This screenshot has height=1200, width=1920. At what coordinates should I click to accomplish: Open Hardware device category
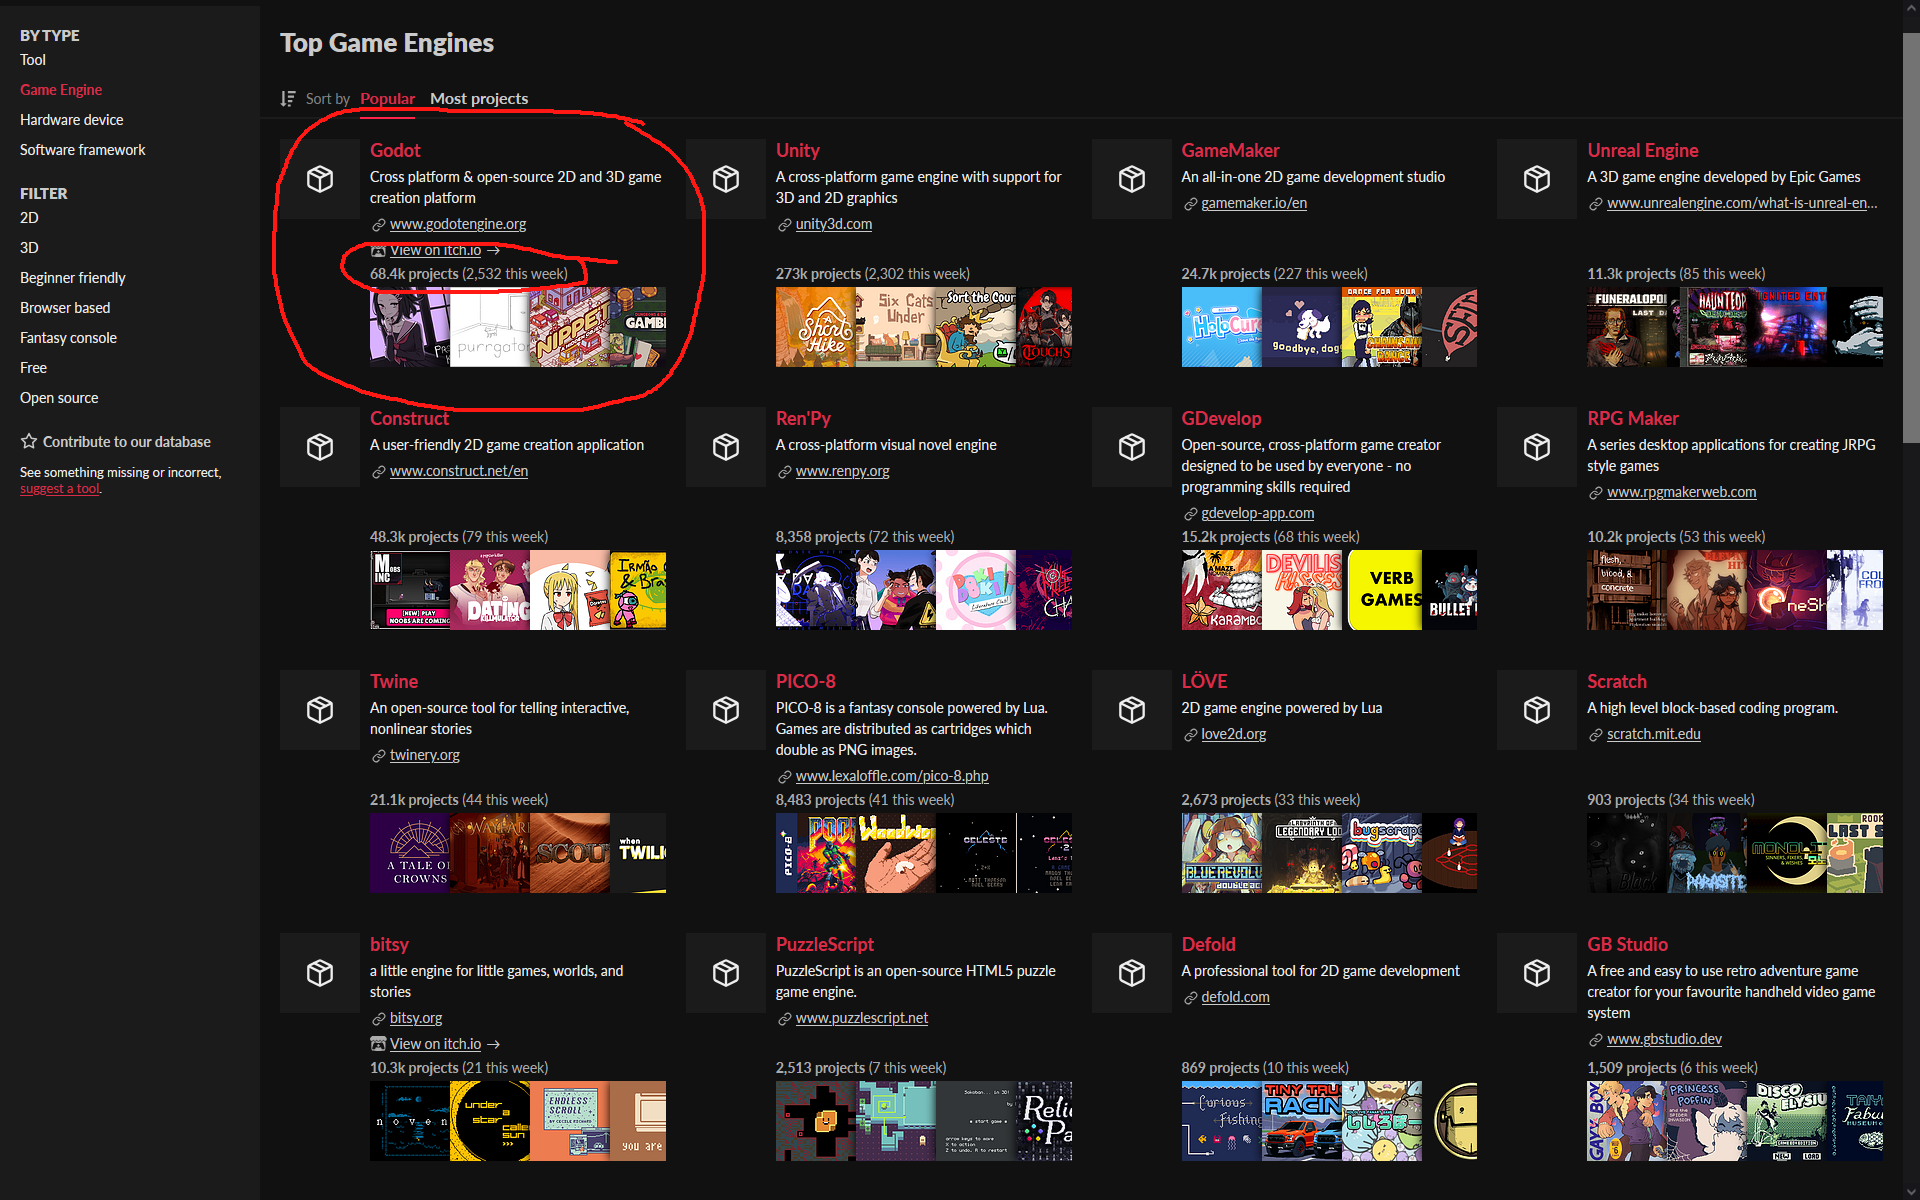(72, 120)
